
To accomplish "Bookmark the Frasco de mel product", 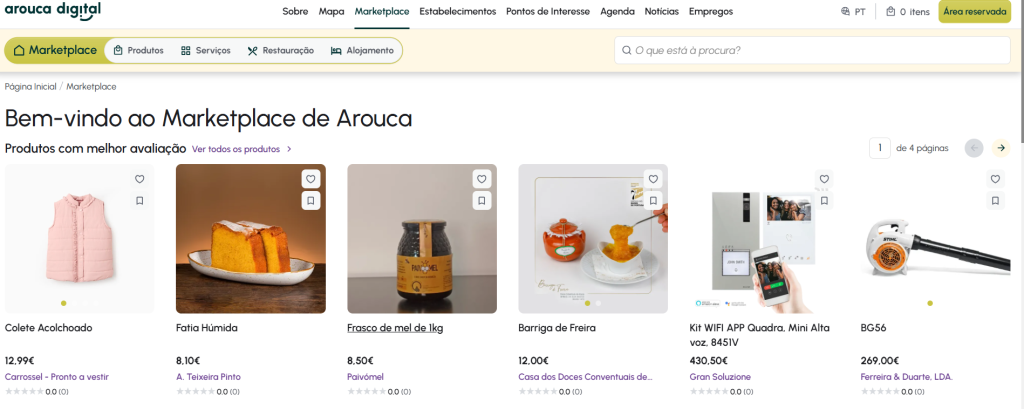I will coord(482,200).
